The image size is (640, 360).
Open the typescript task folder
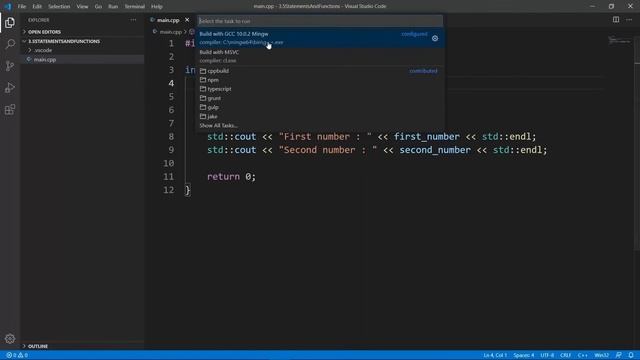pyautogui.click(x=320, y=89)
